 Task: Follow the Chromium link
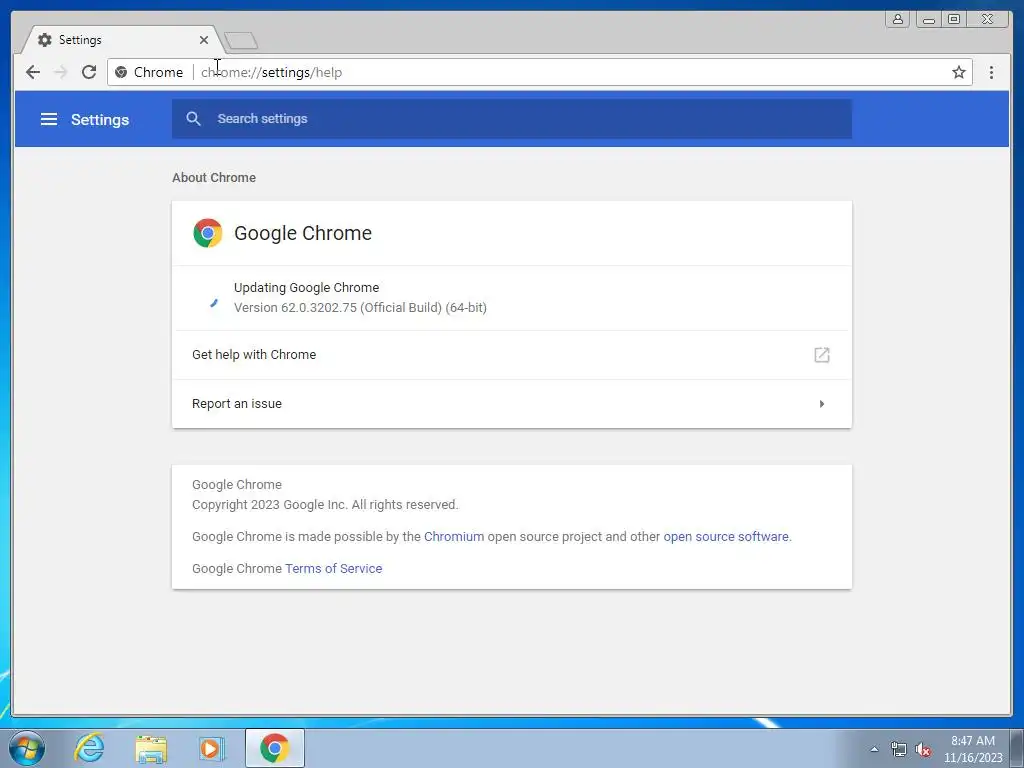[454, 536]
